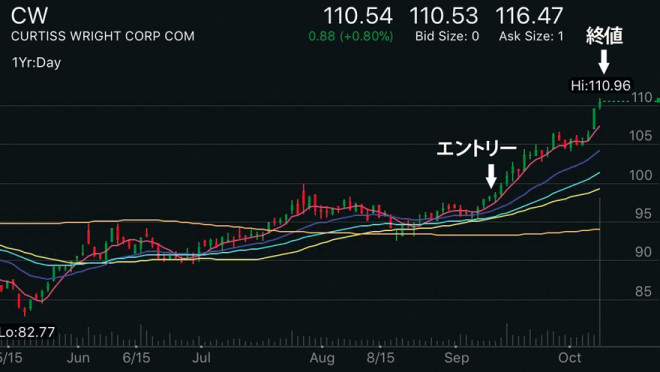Click the green price change +0.80% text
This screenshot has height=372, width=660.
(x=351, y=36)
